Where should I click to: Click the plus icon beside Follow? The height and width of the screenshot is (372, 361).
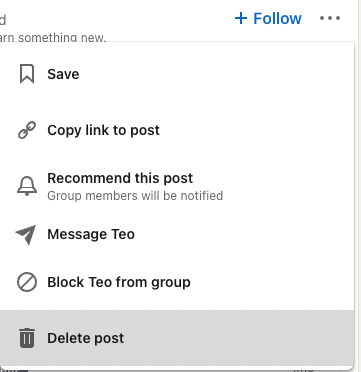click(x=241, y=18)
